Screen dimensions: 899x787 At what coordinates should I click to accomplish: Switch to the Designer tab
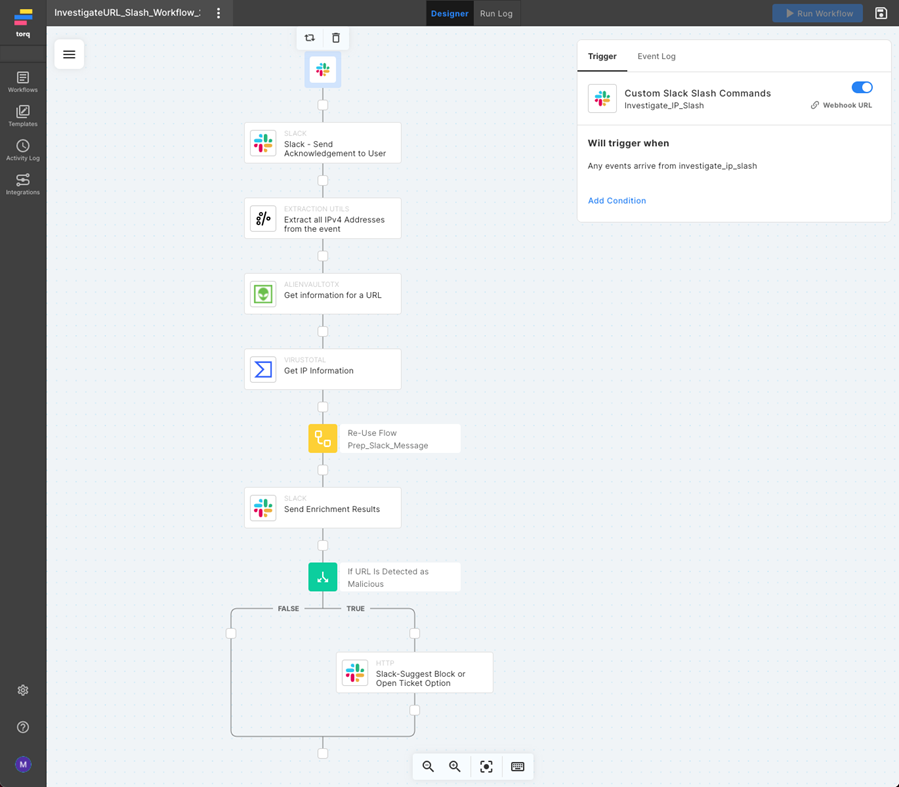450,13
